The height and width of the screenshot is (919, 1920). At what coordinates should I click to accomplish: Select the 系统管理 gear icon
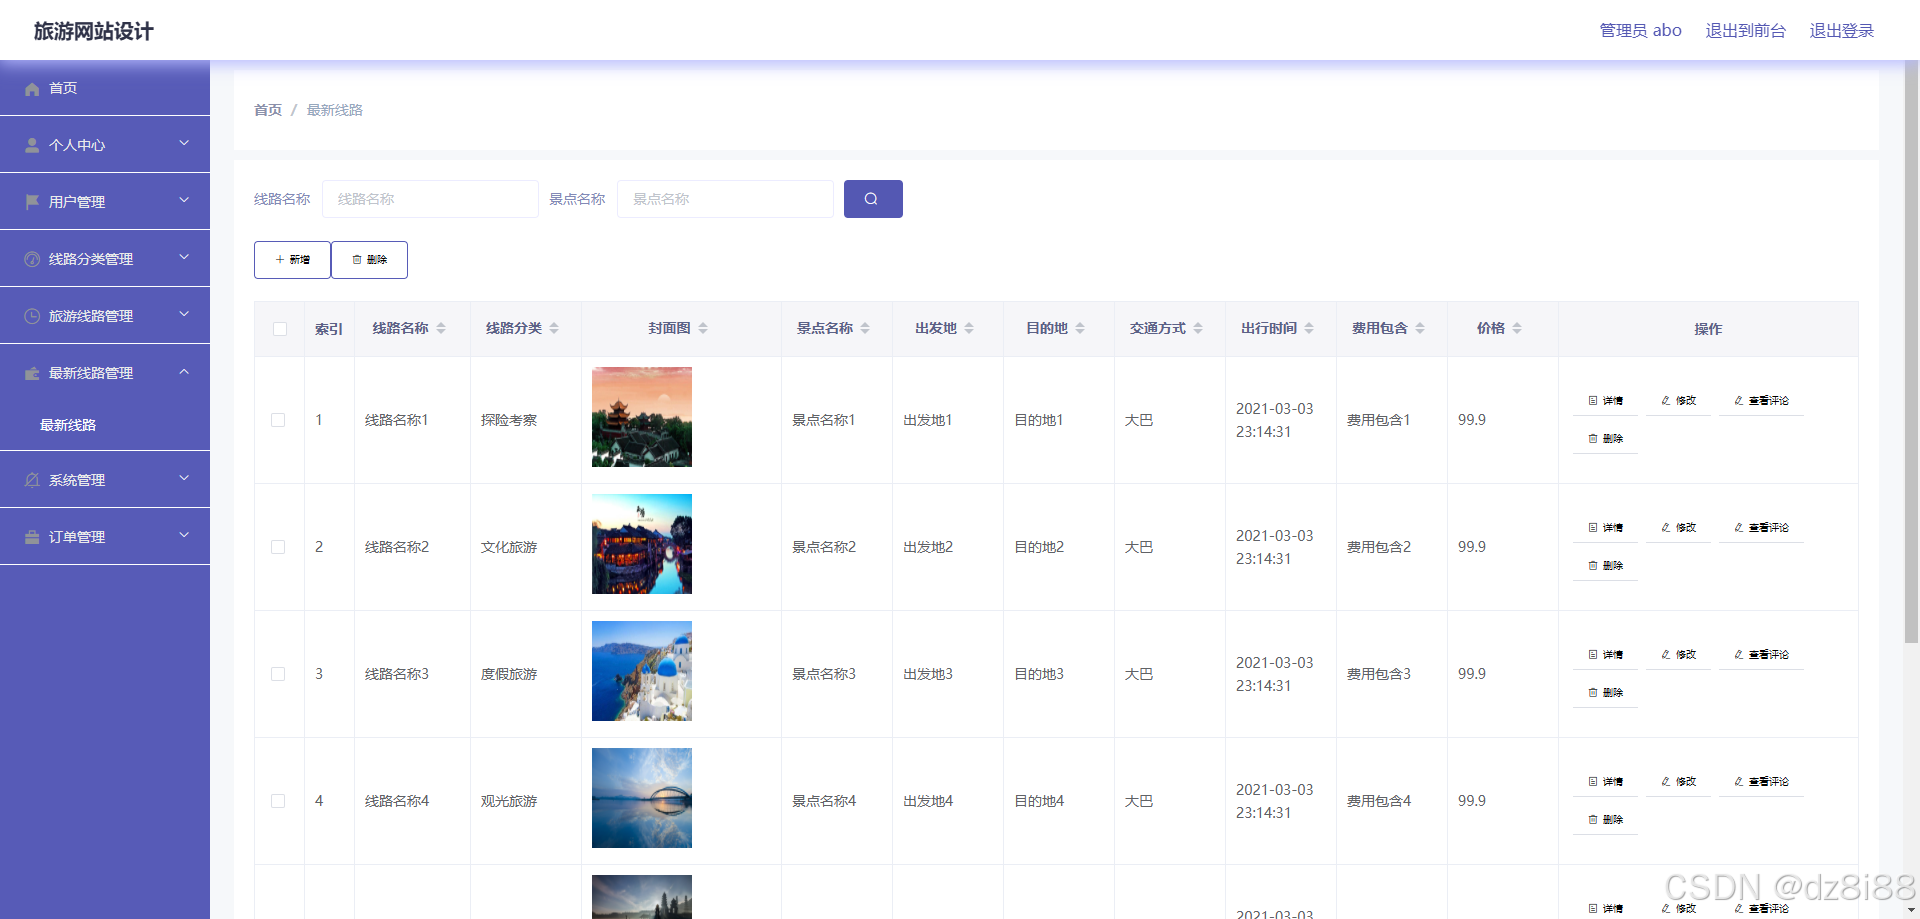(x=33, y=479)
